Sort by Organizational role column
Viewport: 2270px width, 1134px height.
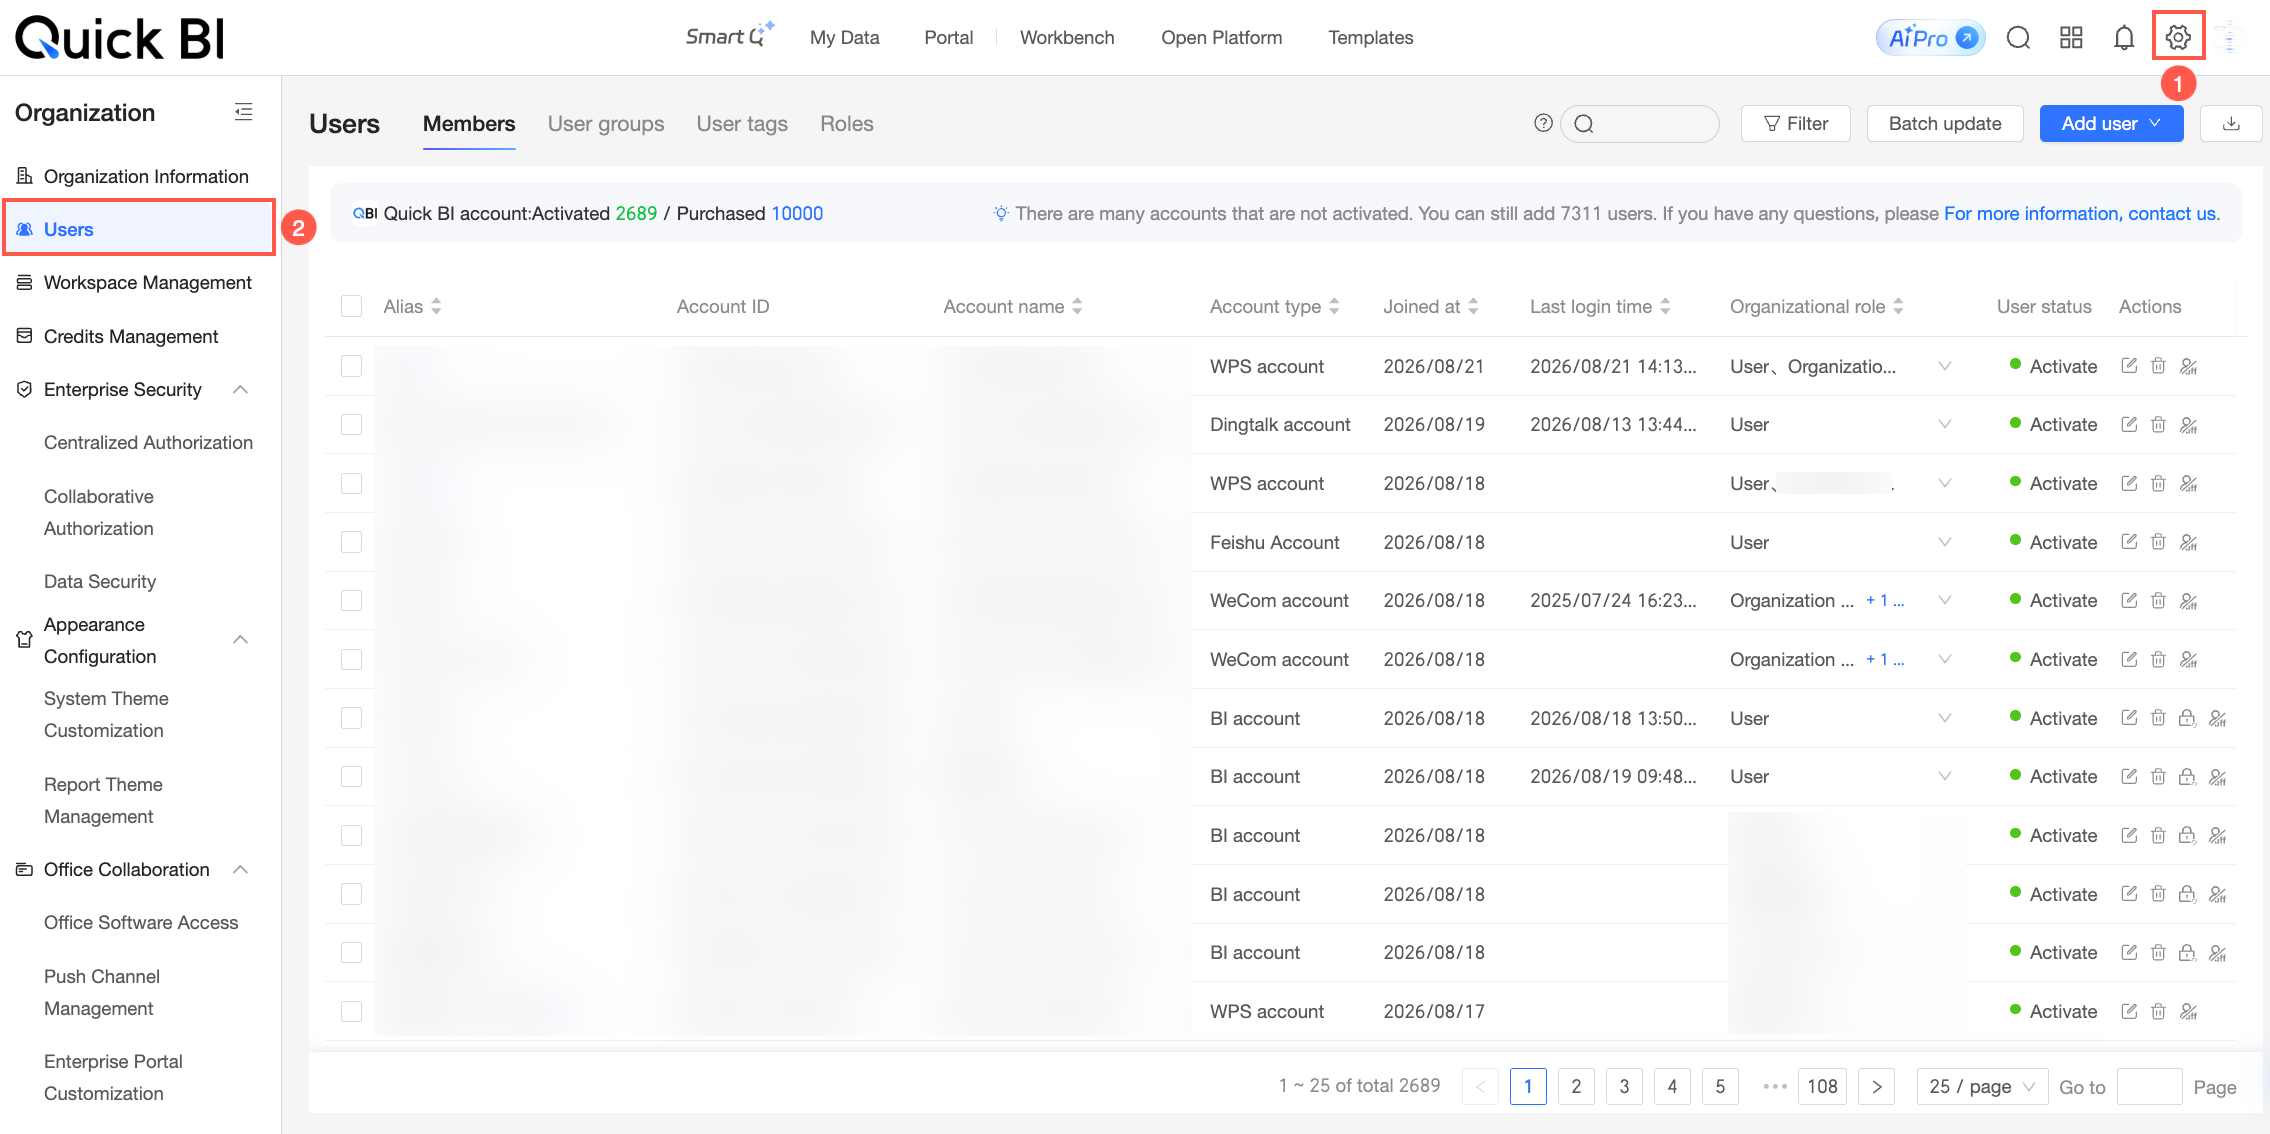(x=1898, y=306)
